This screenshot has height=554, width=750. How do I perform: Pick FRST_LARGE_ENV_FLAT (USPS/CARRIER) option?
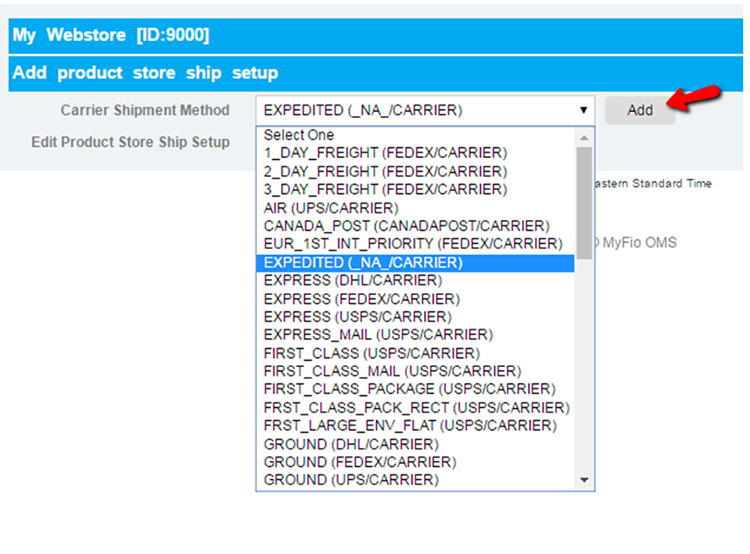415,426
